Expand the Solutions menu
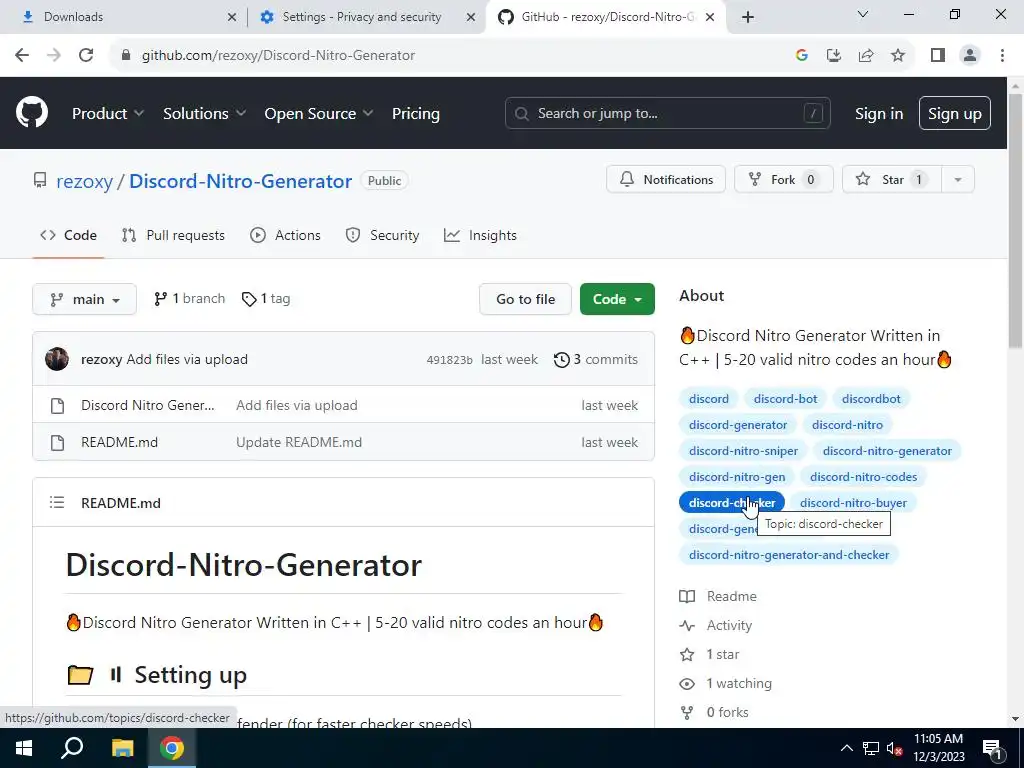This screenshot has width=1024, height=768. pos(204,114)
